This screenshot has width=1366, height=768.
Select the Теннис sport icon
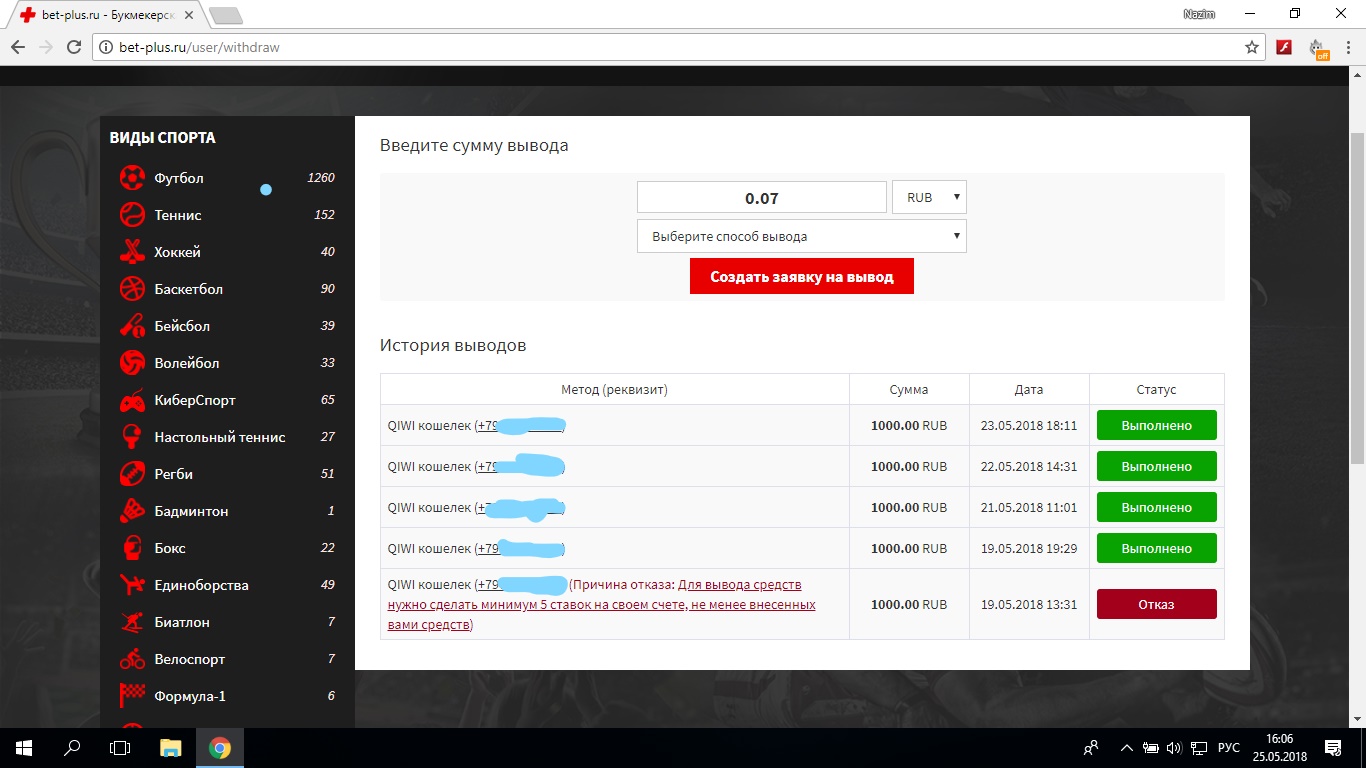132,215
